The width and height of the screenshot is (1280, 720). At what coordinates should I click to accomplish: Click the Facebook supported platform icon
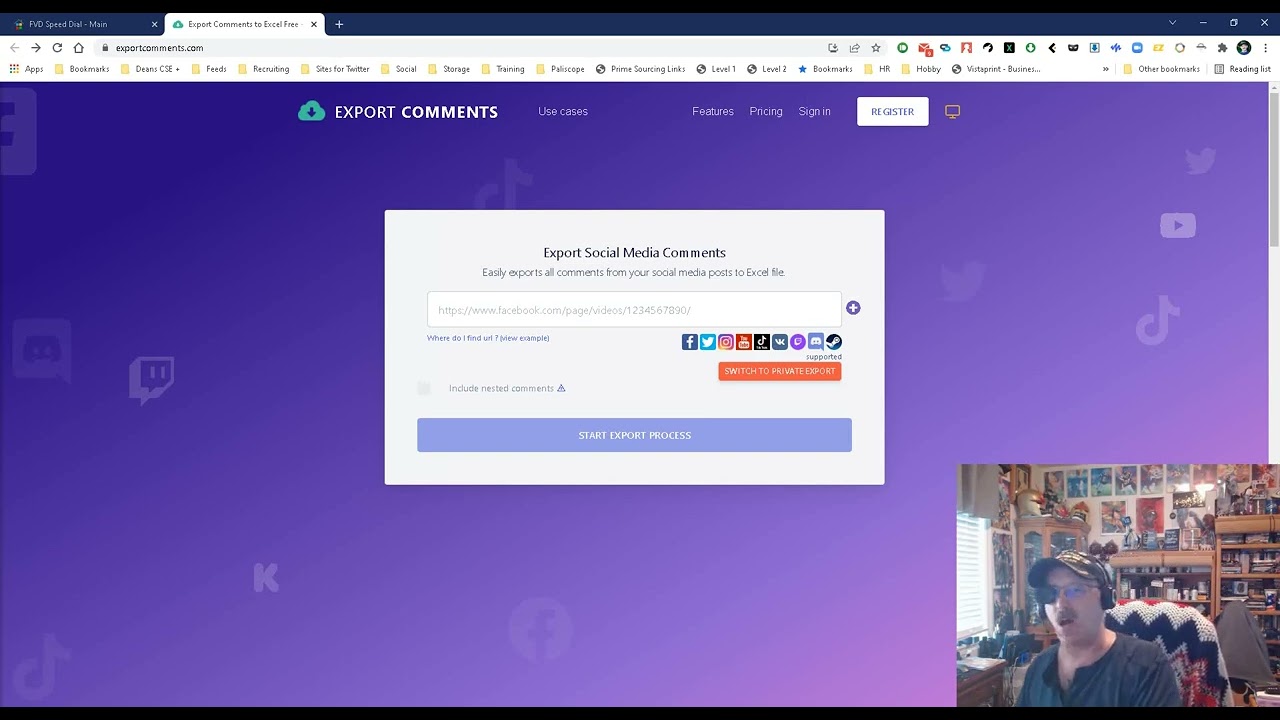690,342
